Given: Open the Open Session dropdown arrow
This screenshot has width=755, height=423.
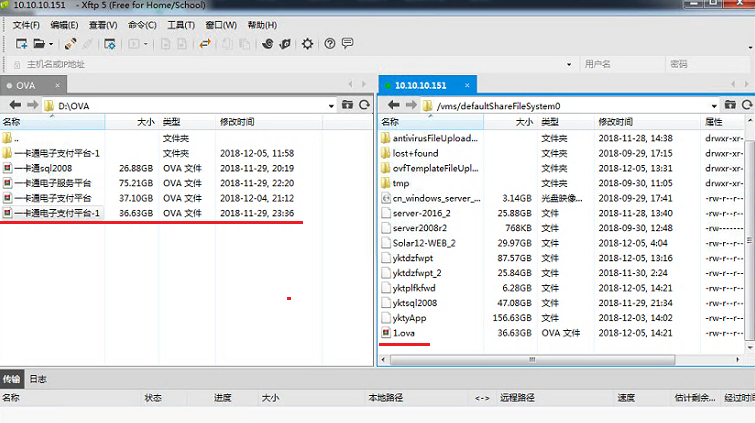Looking at the screenshot, I should point(50,44).
